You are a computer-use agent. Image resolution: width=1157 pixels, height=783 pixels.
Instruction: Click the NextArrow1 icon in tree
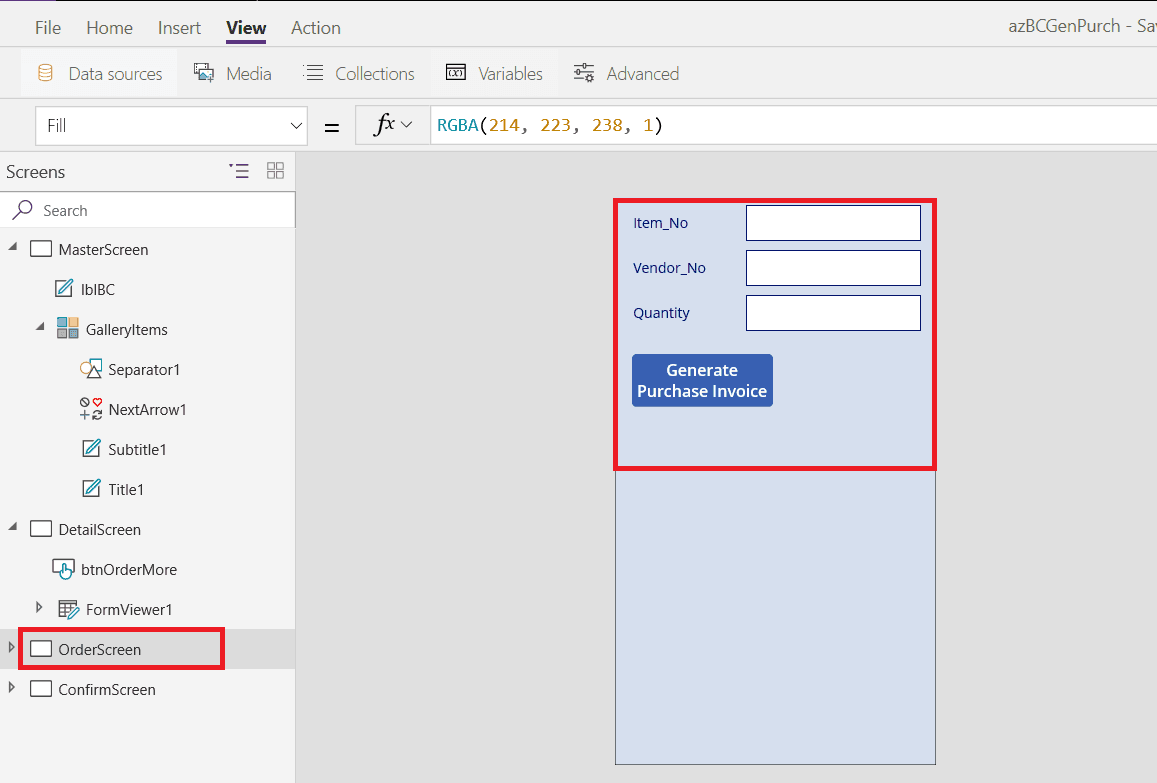point(91,409)
